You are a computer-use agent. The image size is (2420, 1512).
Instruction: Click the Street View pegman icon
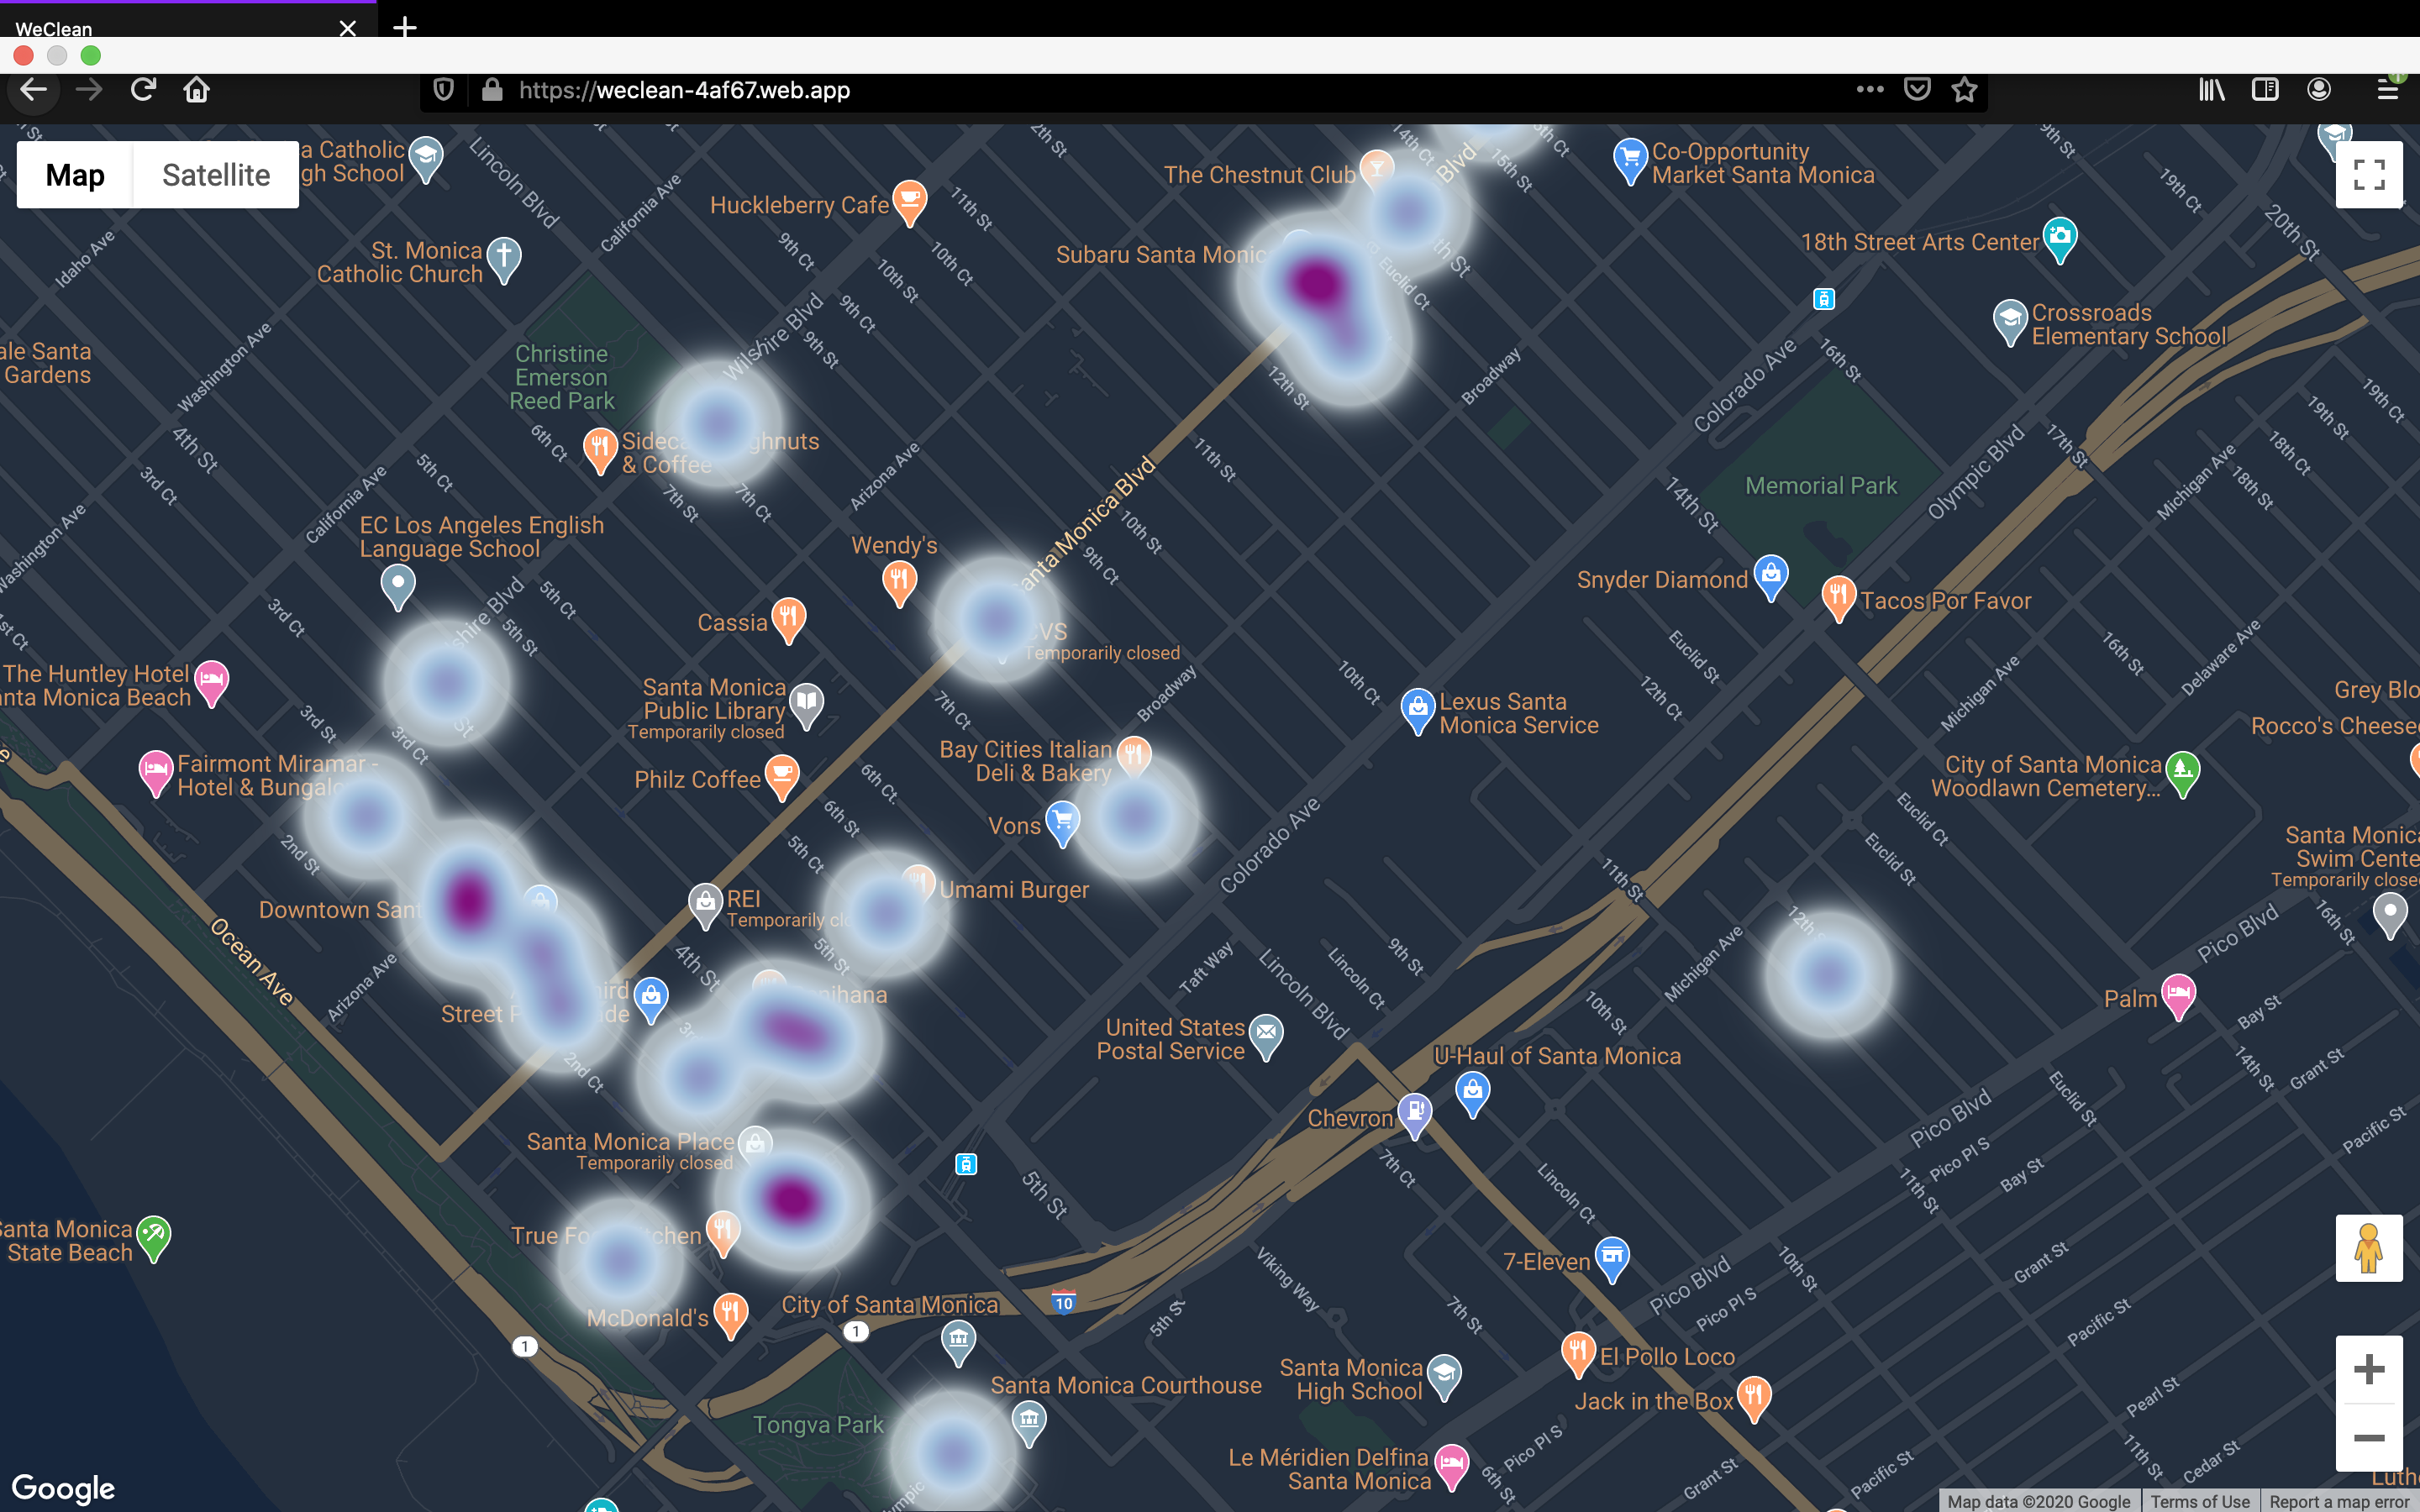2368,1248
